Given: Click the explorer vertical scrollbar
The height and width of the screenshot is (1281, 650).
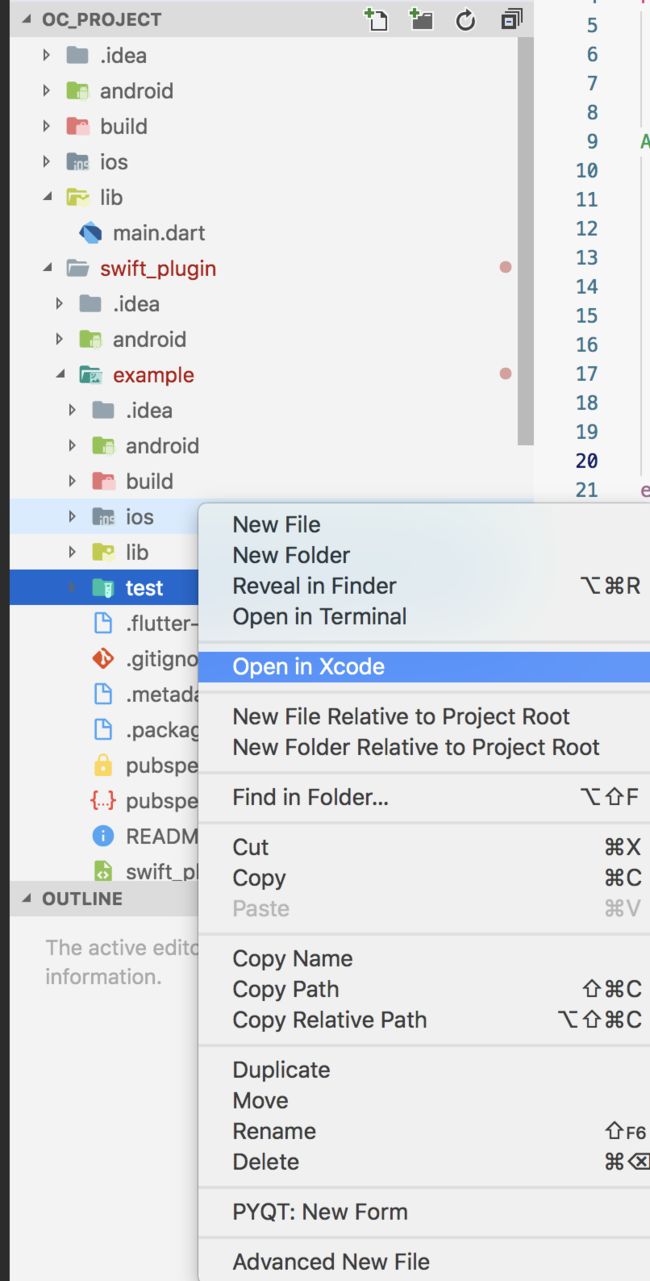Looking at the screenshot, I should pos(526,240).
